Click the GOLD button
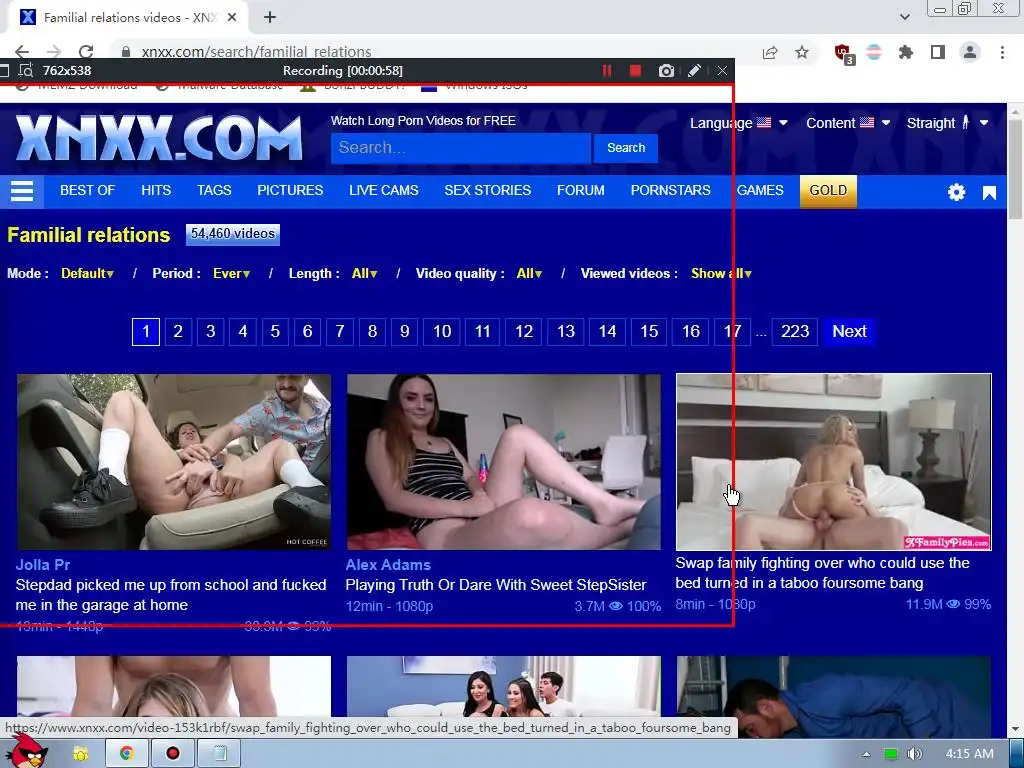 point(828,191)
